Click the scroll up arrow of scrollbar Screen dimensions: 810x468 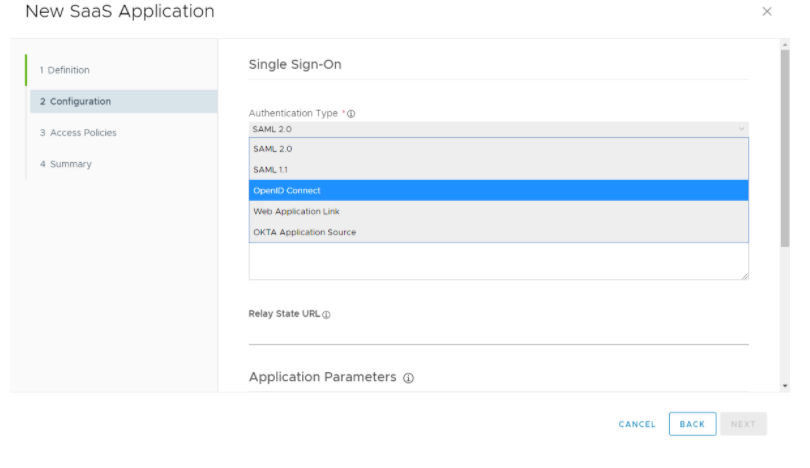[785, 45]
